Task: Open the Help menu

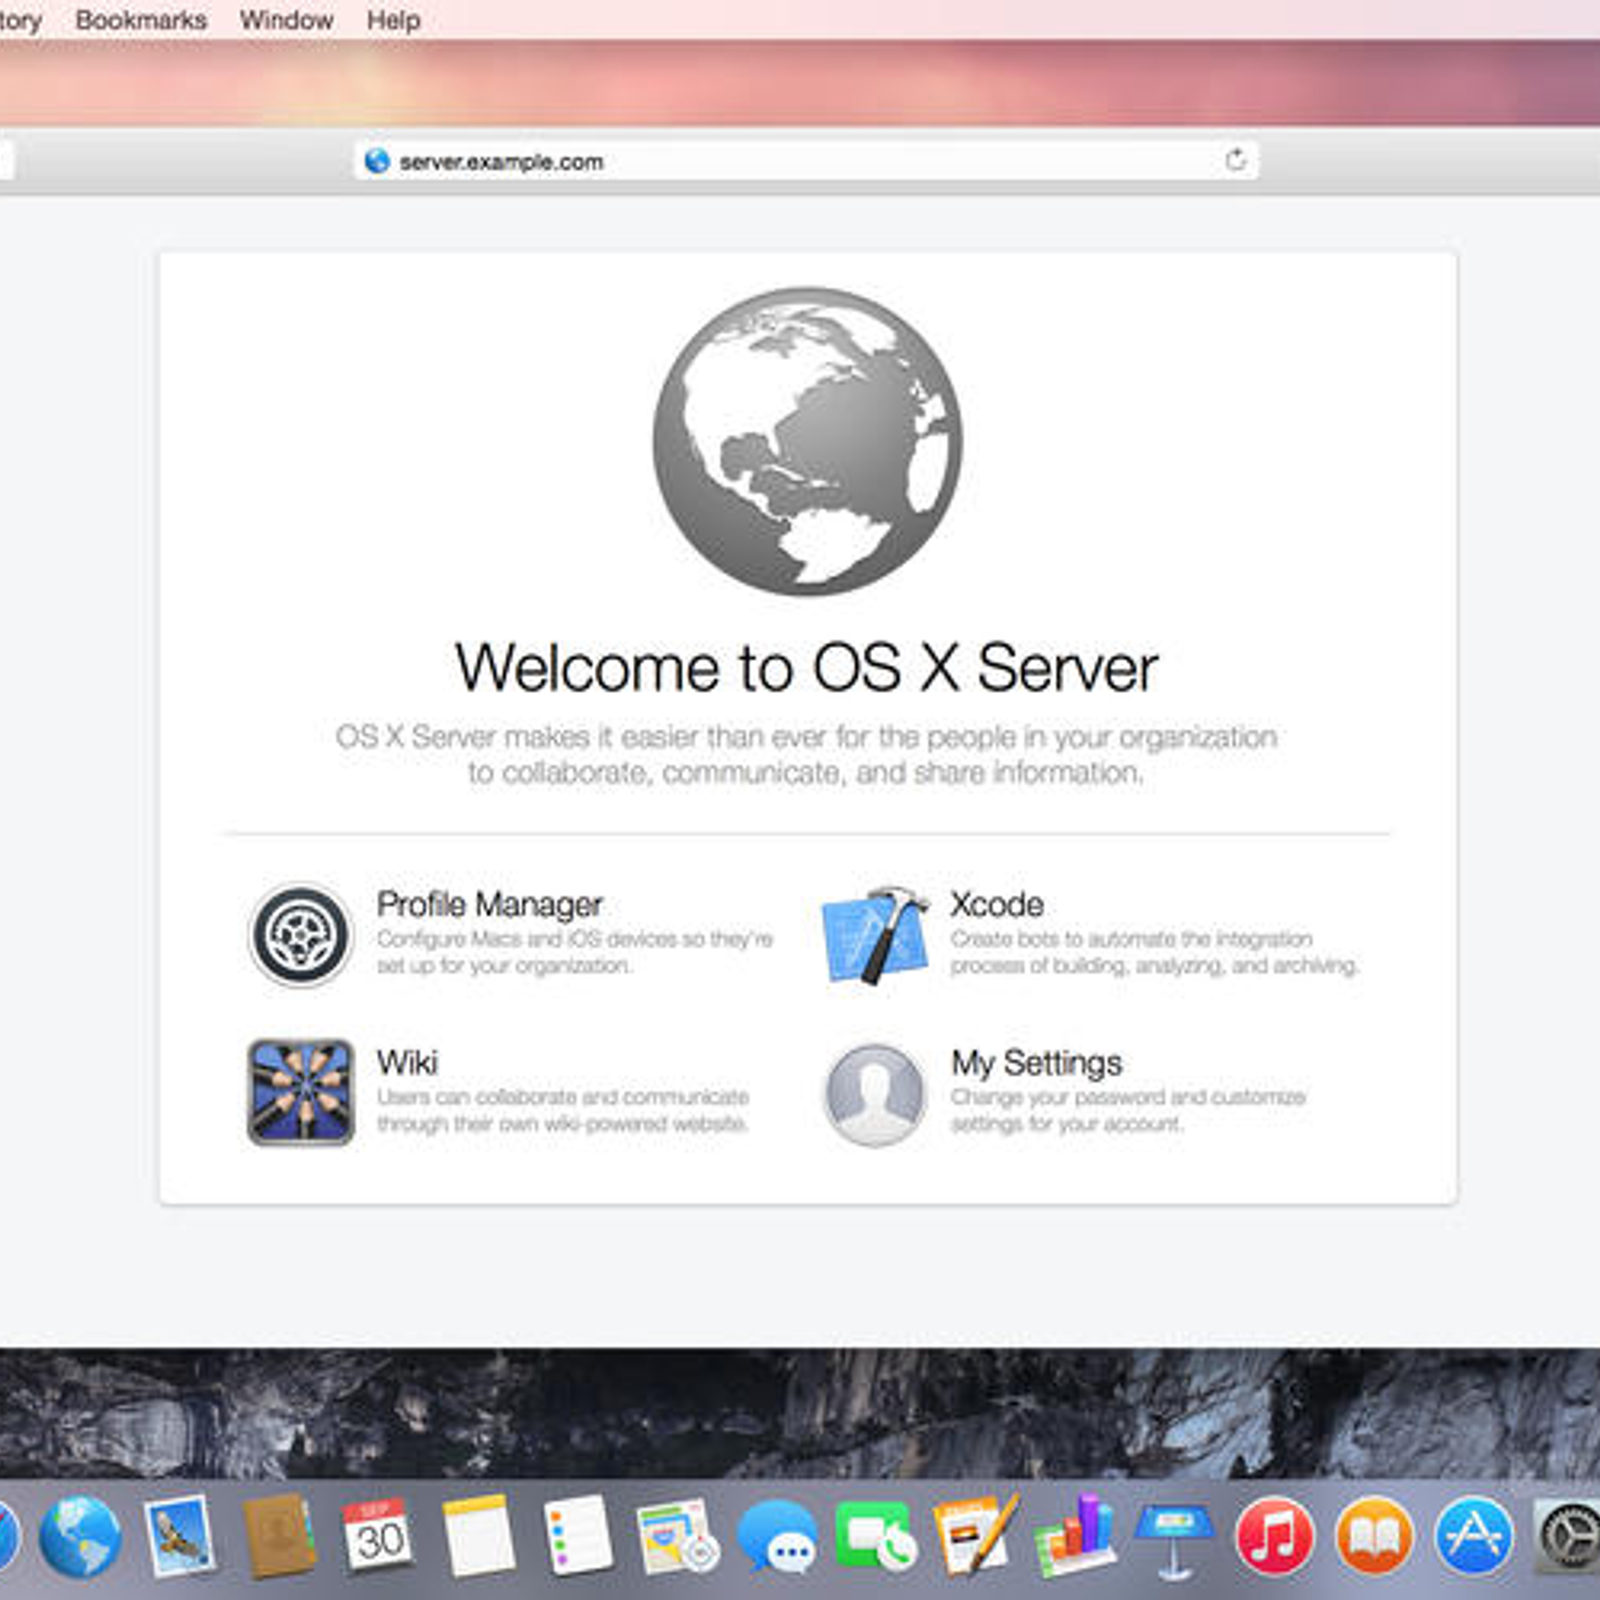Action: (393, 20)
